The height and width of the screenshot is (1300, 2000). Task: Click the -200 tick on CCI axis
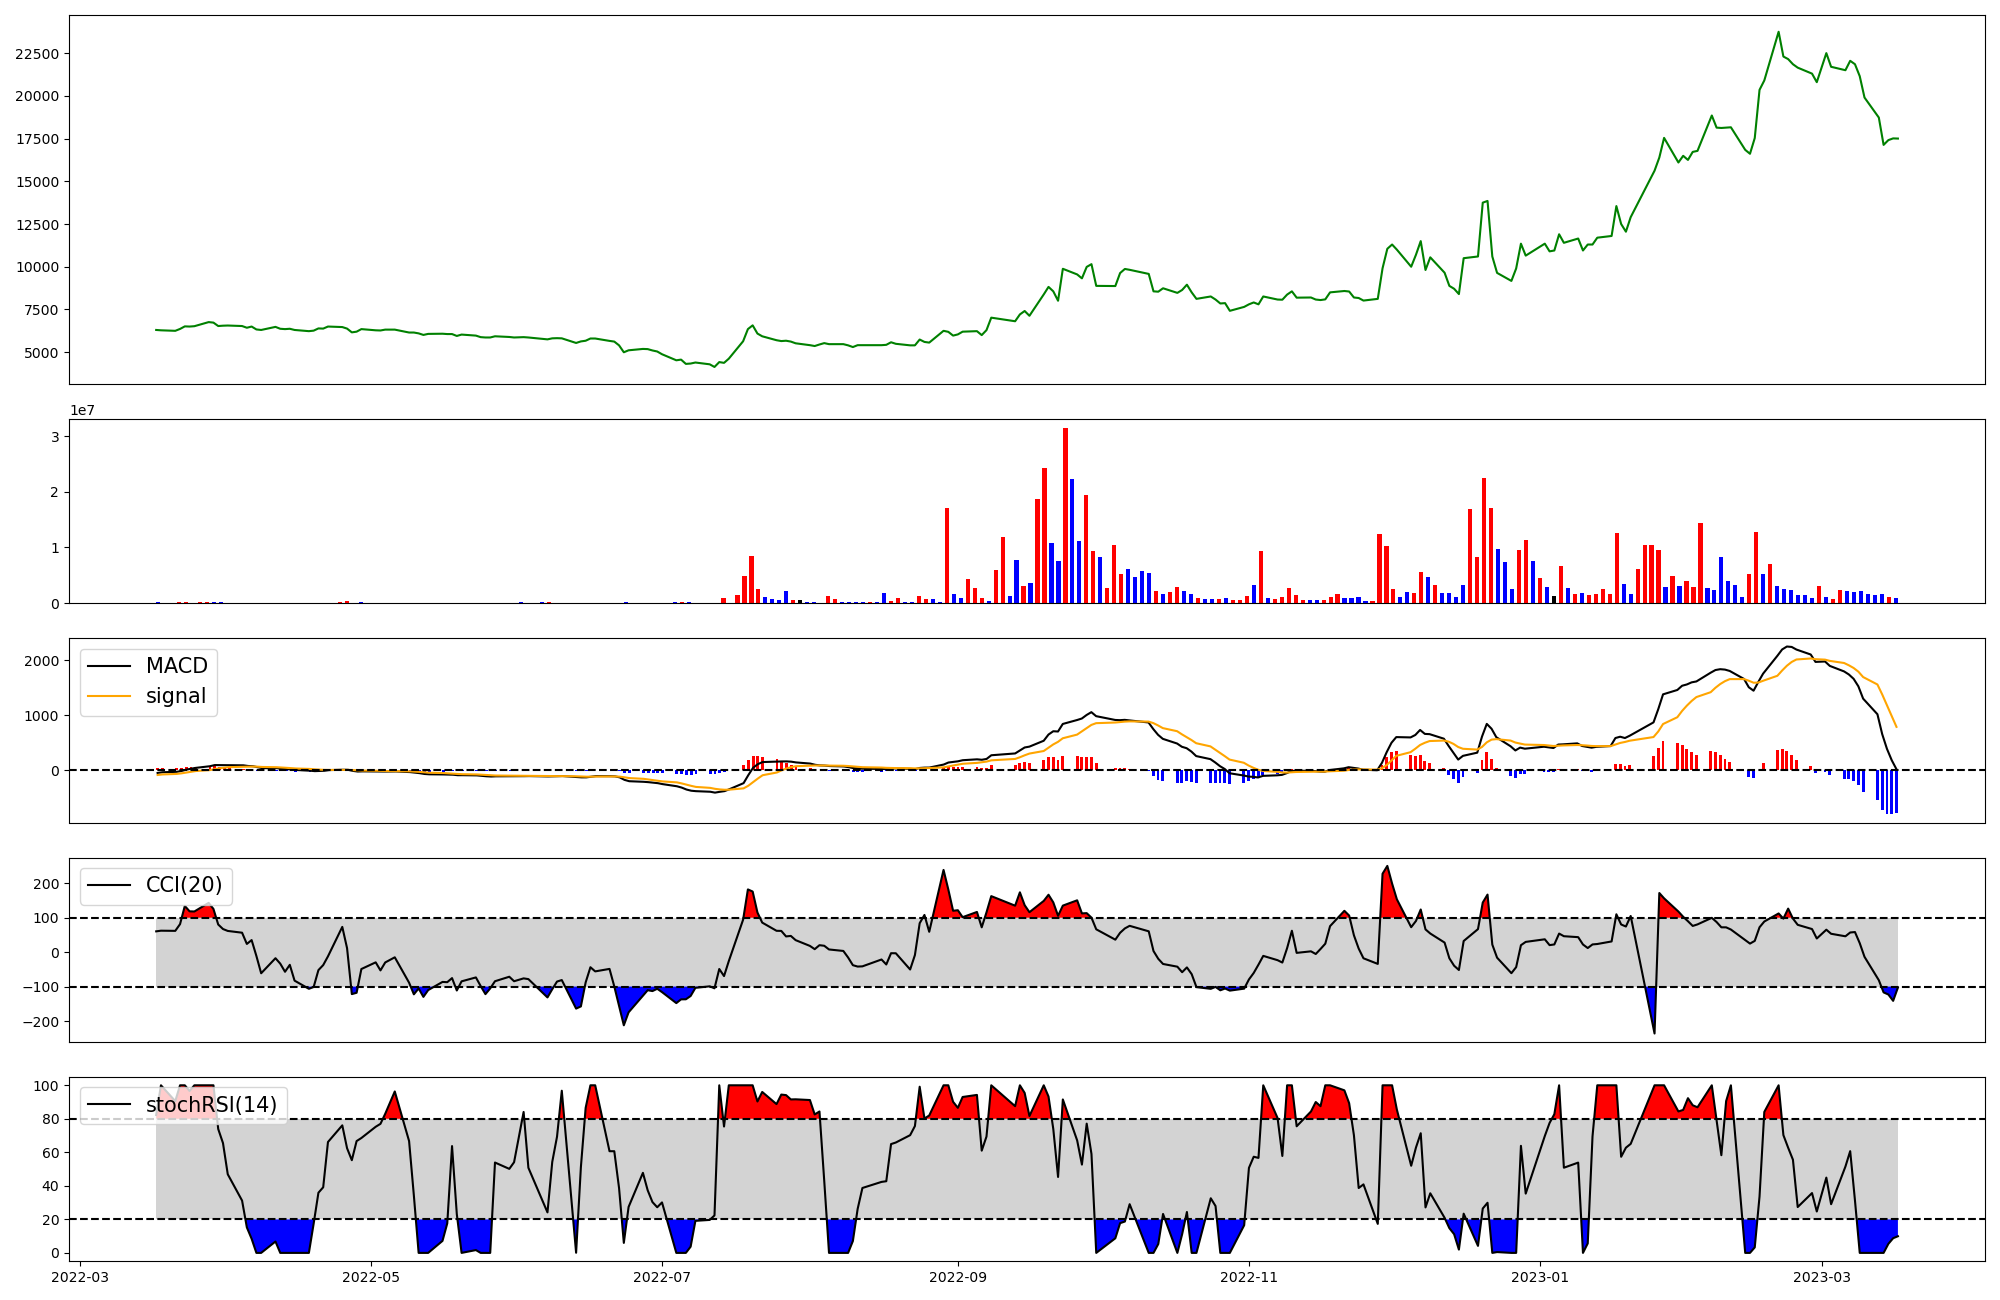pyautogui.click(x=41, y=1022)
